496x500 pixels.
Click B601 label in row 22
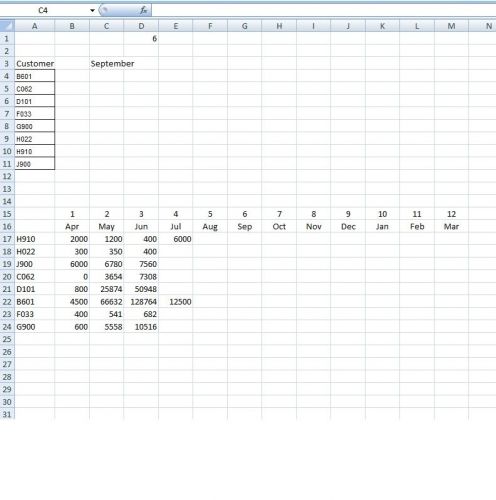tap(35, 302)
